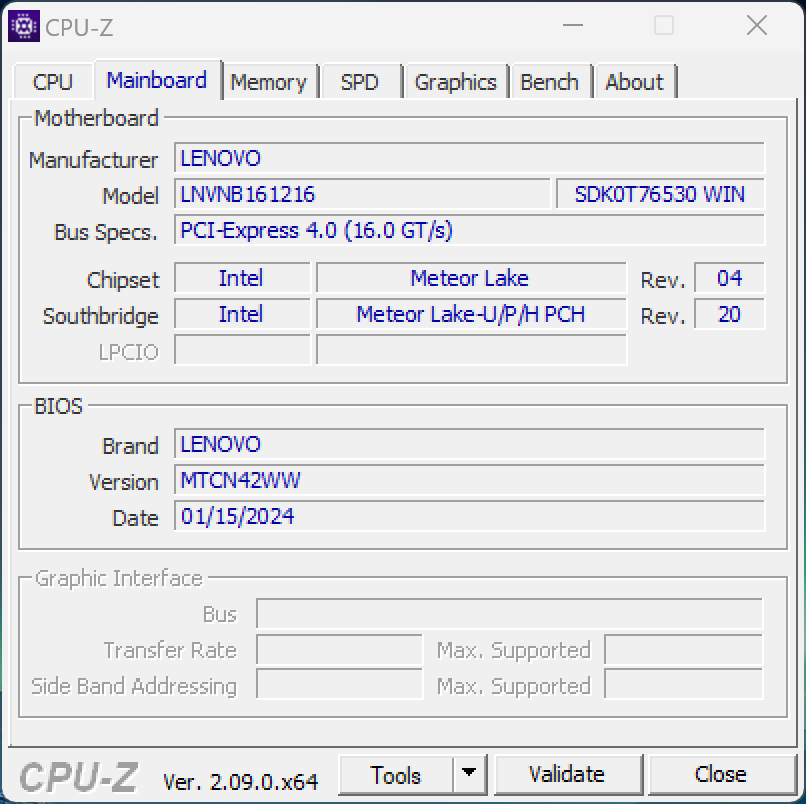Screen dimensions: 806x804
Task: Click the empty LPCIO vendor field
Action: click(242, 350)
